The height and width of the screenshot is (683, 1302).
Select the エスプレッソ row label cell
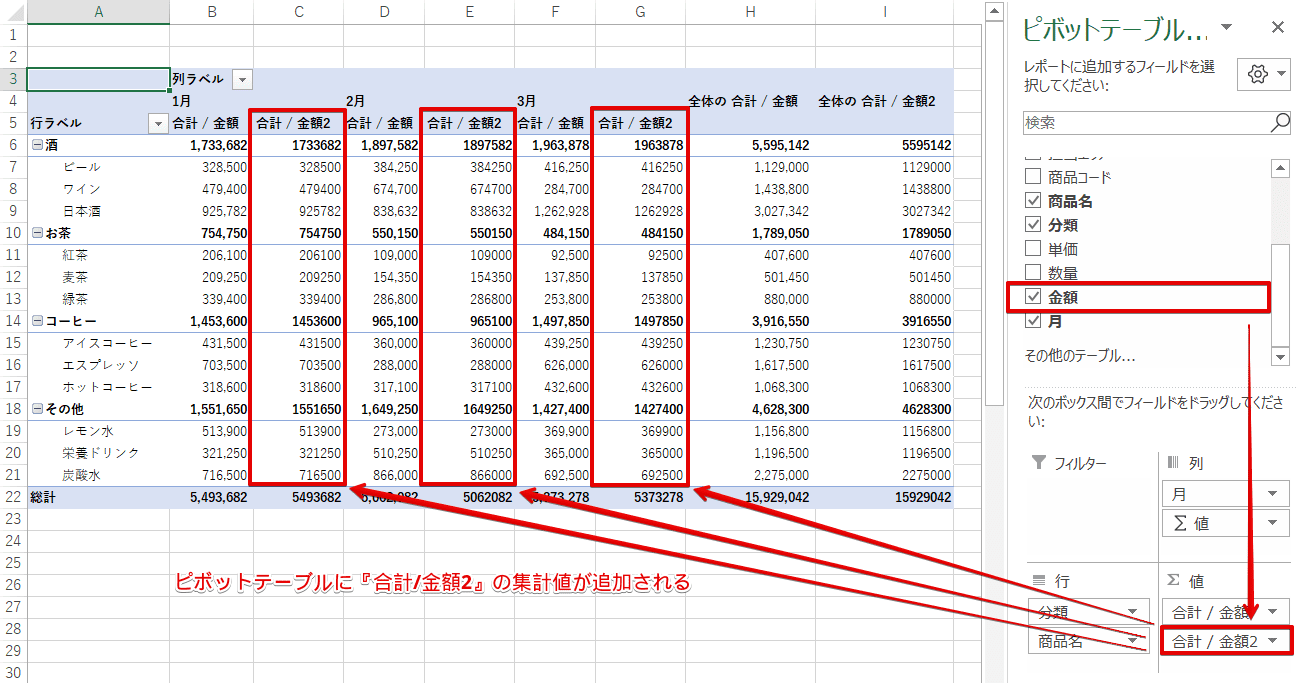[98, 365]
